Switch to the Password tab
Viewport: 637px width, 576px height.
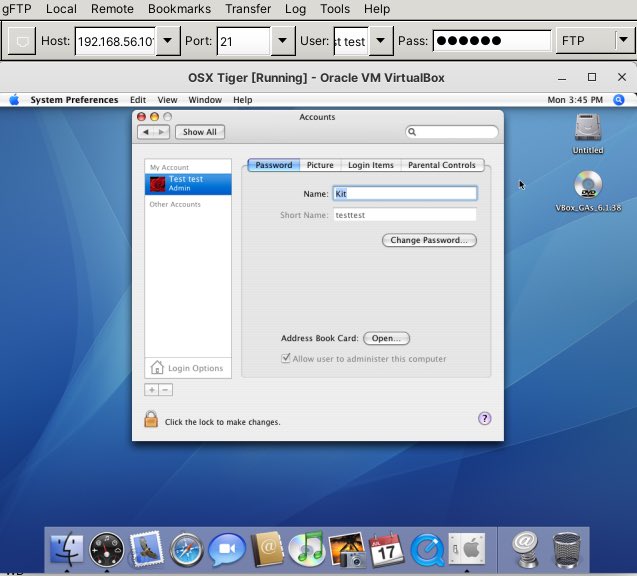[274, 165]
